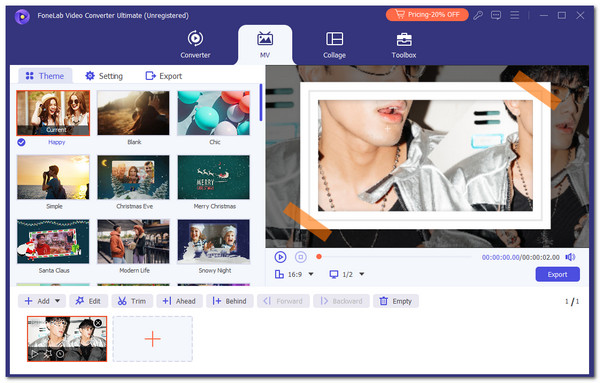Click the theme list scrollbar
This screenshot has height=383, width=600.
coord(261,103)
